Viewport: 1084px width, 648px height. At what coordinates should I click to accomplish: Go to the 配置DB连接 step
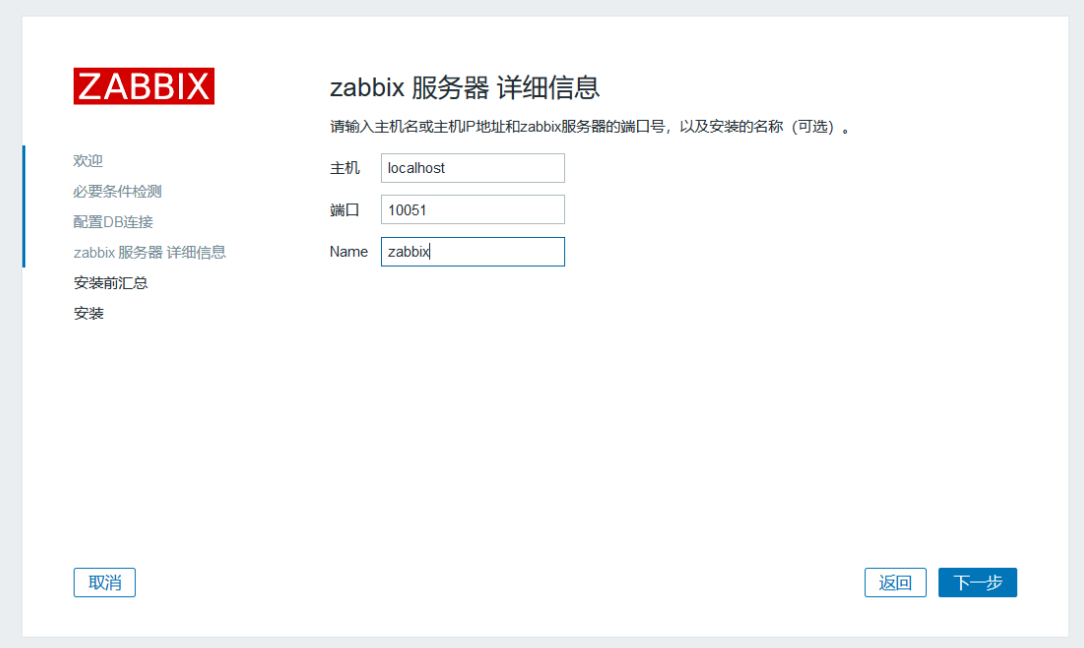(113, 221)
